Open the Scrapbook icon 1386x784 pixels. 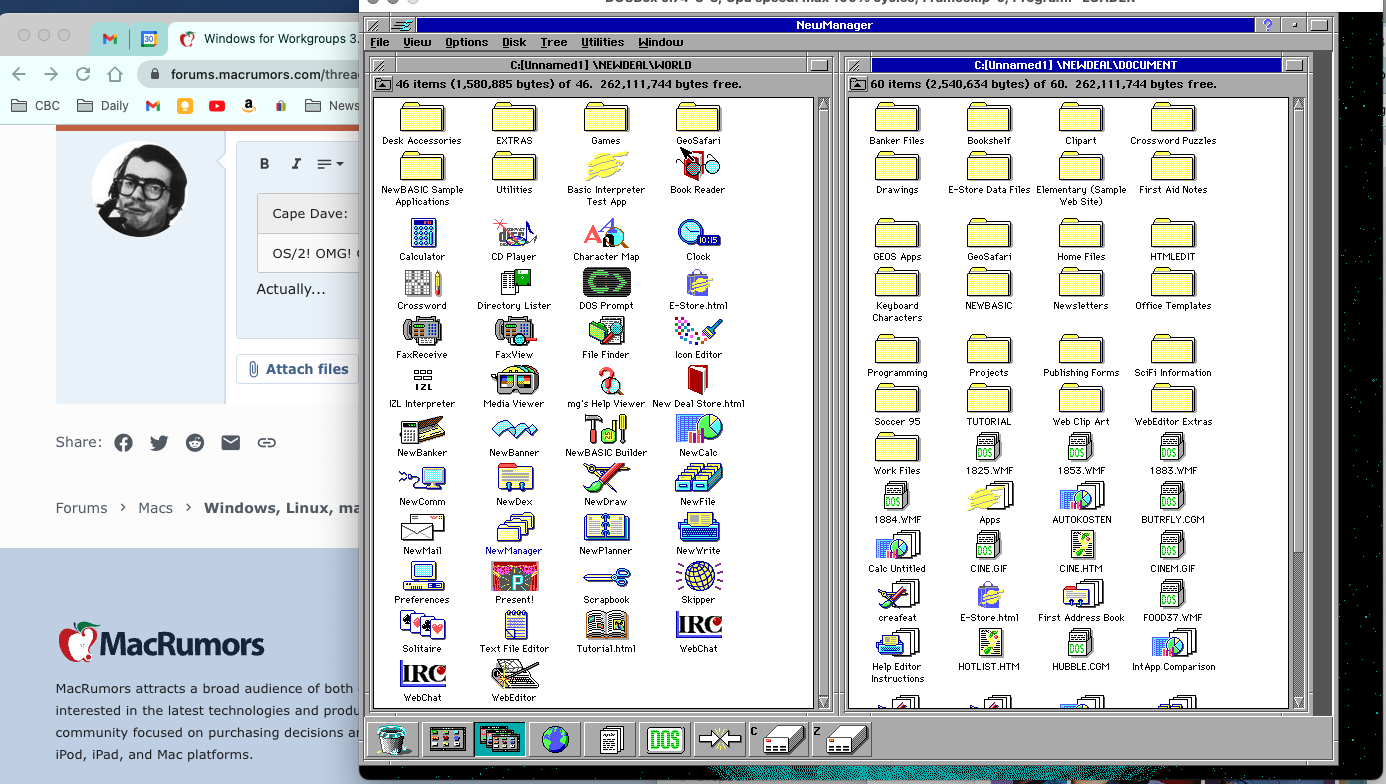(x=606, y=584)
